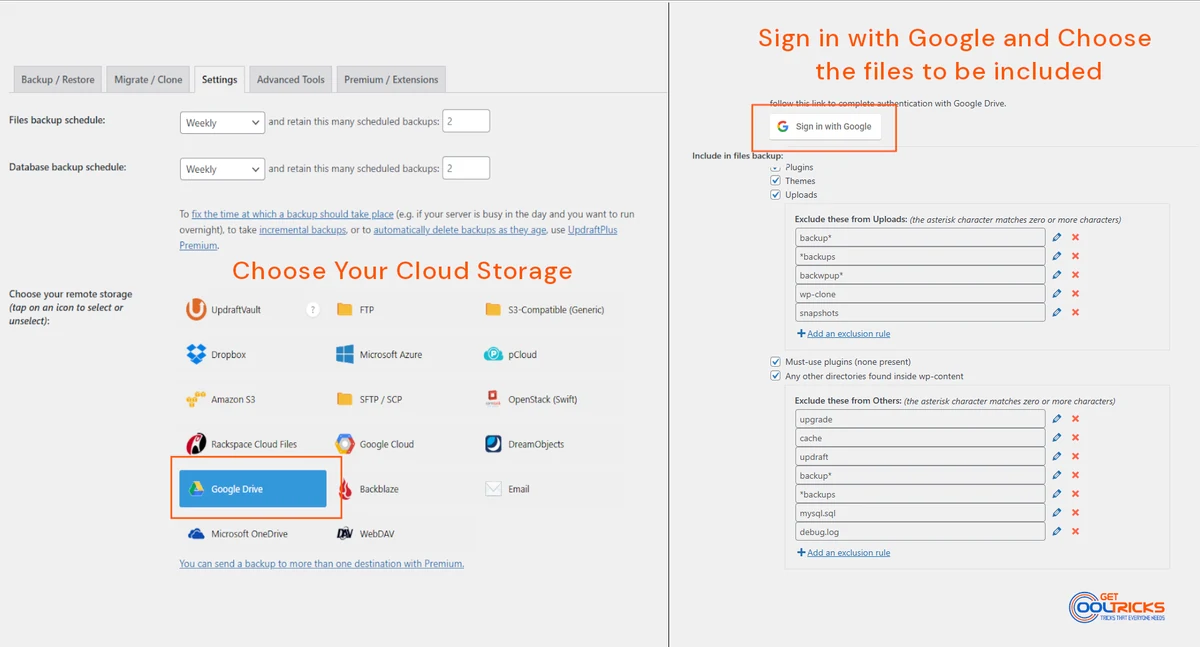Open the Database backup schedule dropdown
This screenshot has height=647, width=1200.
point(222,169)
